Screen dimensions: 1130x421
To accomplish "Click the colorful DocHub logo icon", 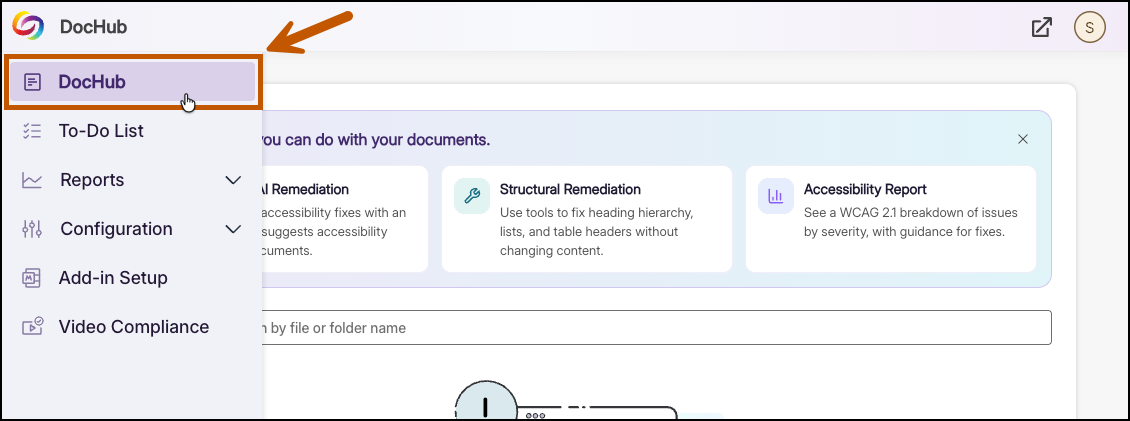I will [x=28, y=27].
